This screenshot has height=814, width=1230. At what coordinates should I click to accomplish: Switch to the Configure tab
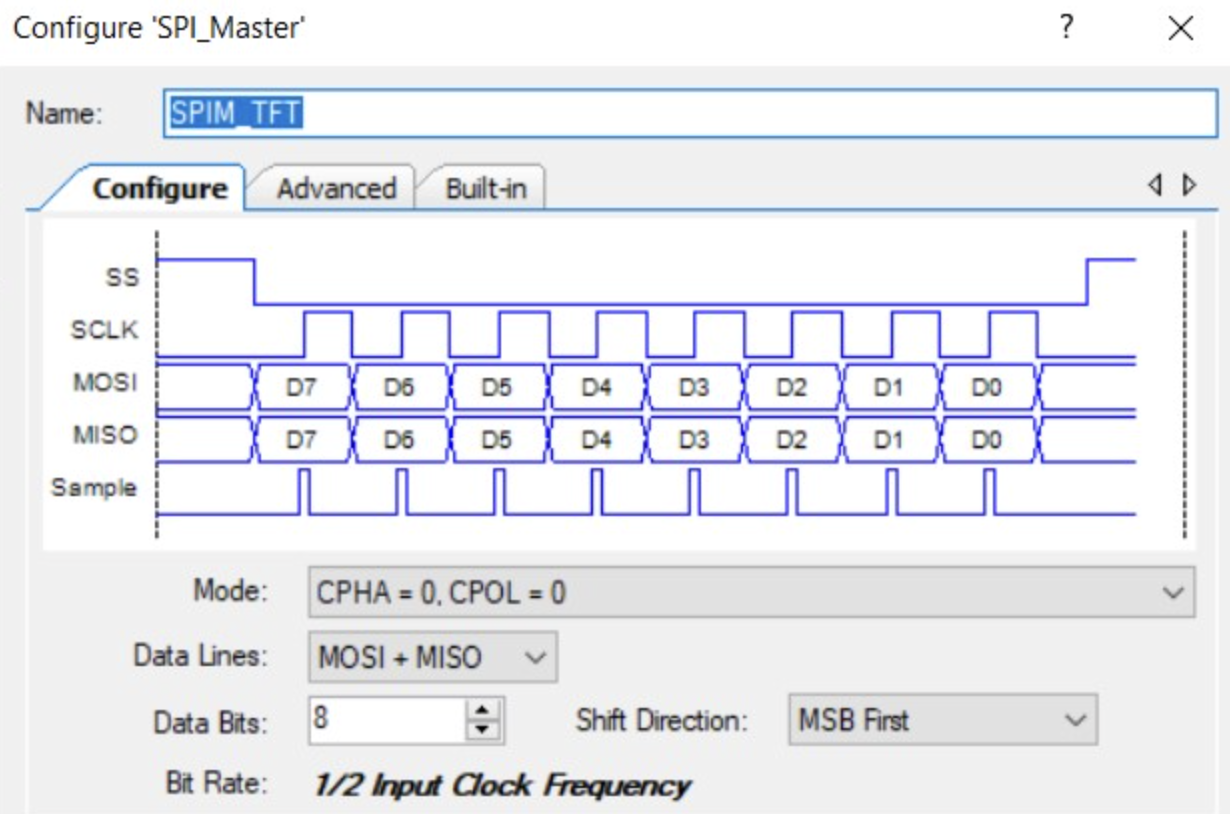click(x=160, y=189)
